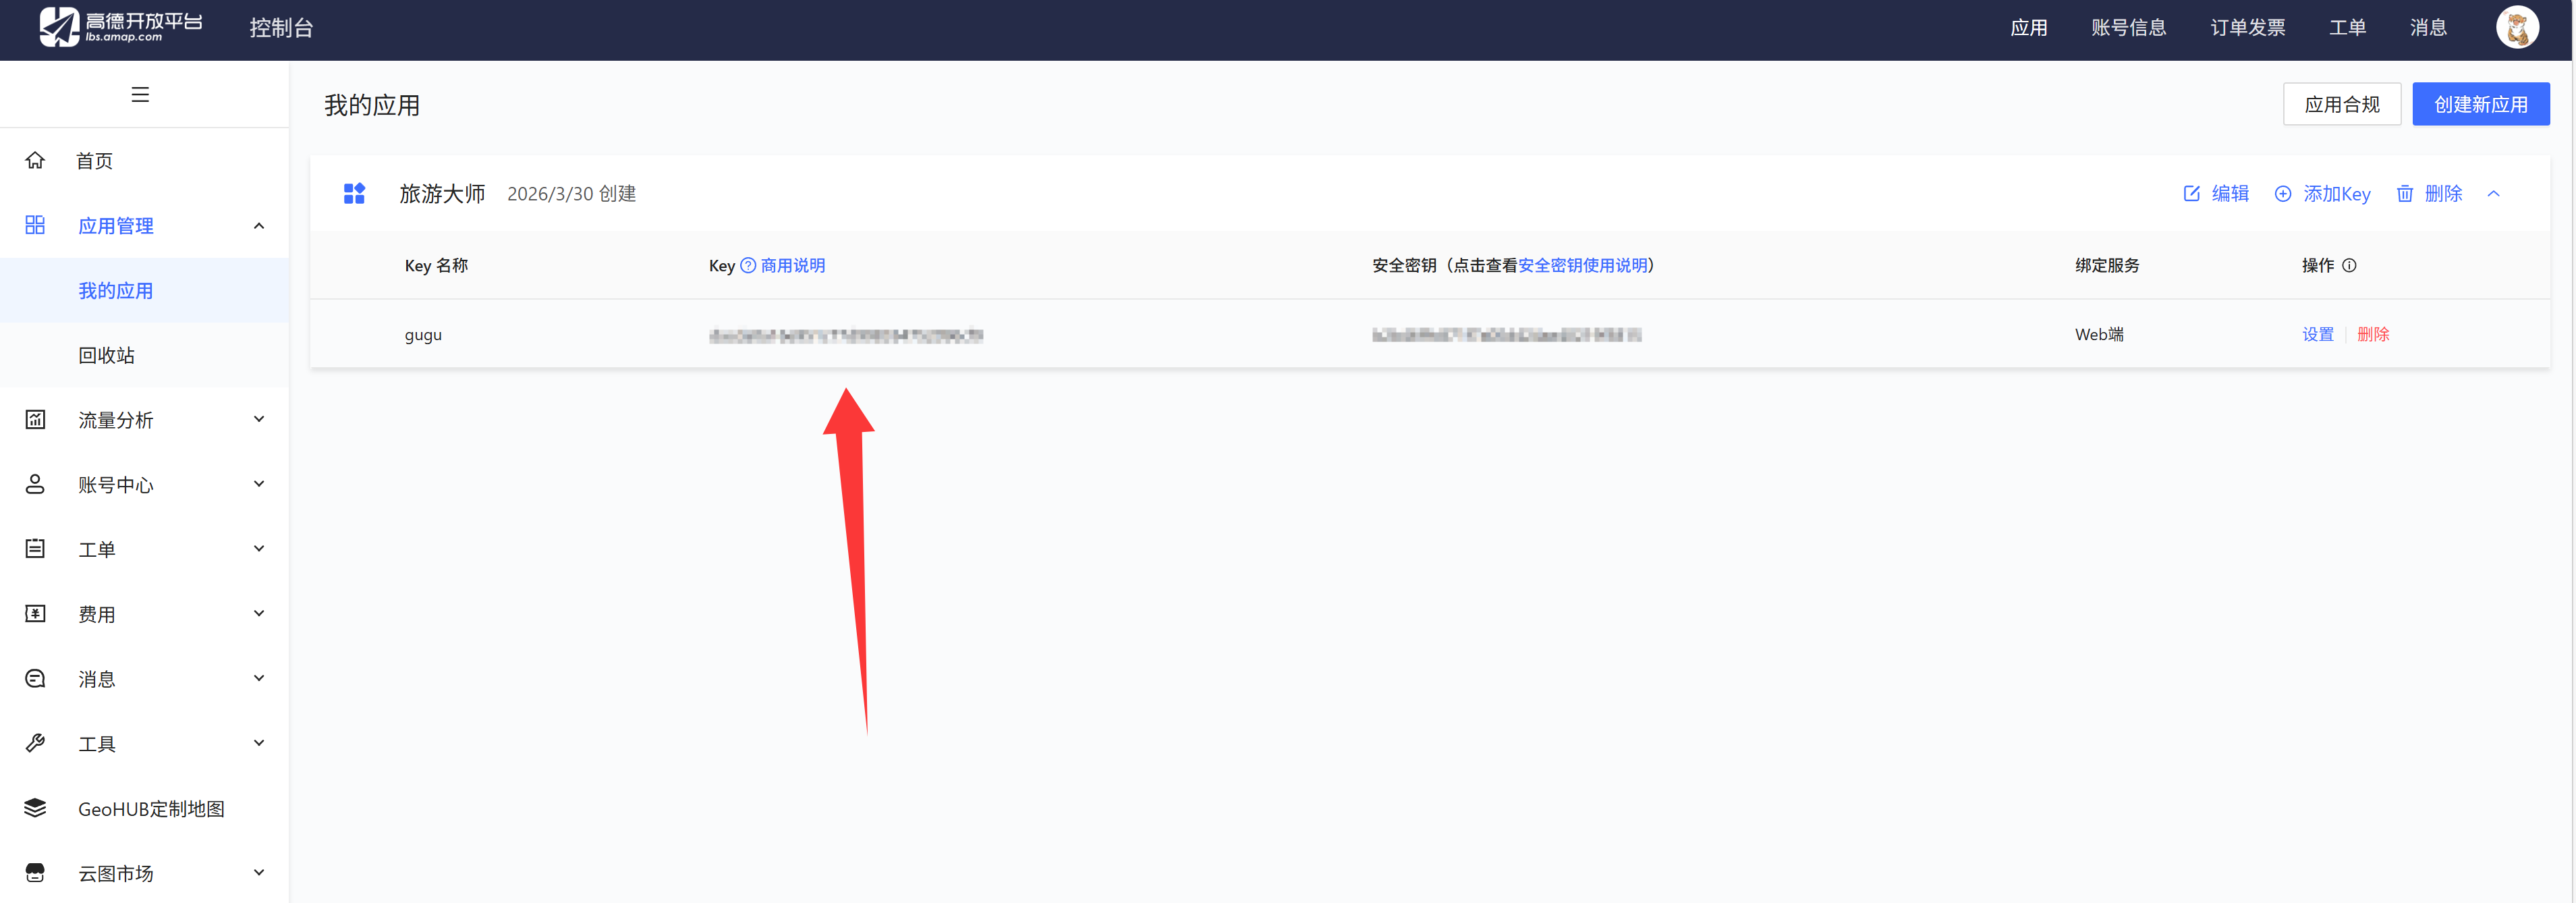The width and height of the screenshot is (2576, 903).
Task: Open 订单发票 in the top navigation
Action: click(x=2247, y=27)
